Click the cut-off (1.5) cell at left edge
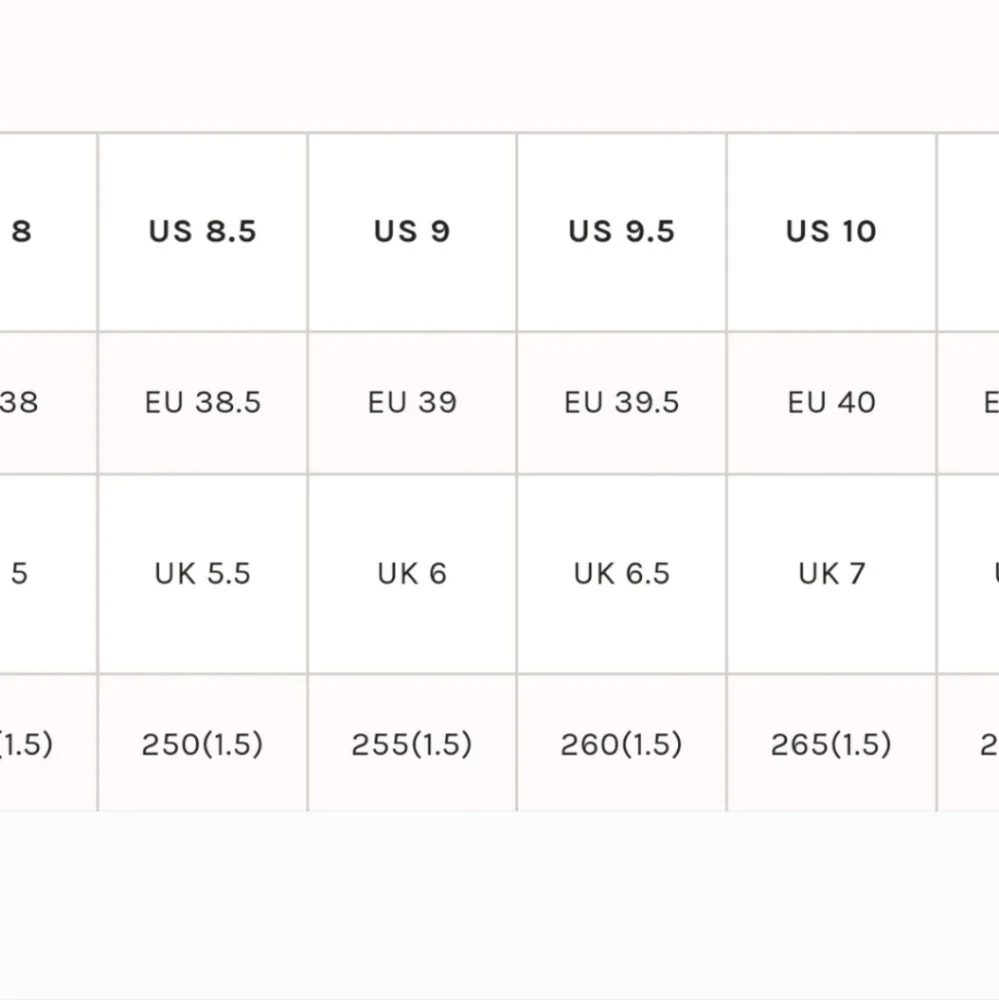 click(48, 744)
